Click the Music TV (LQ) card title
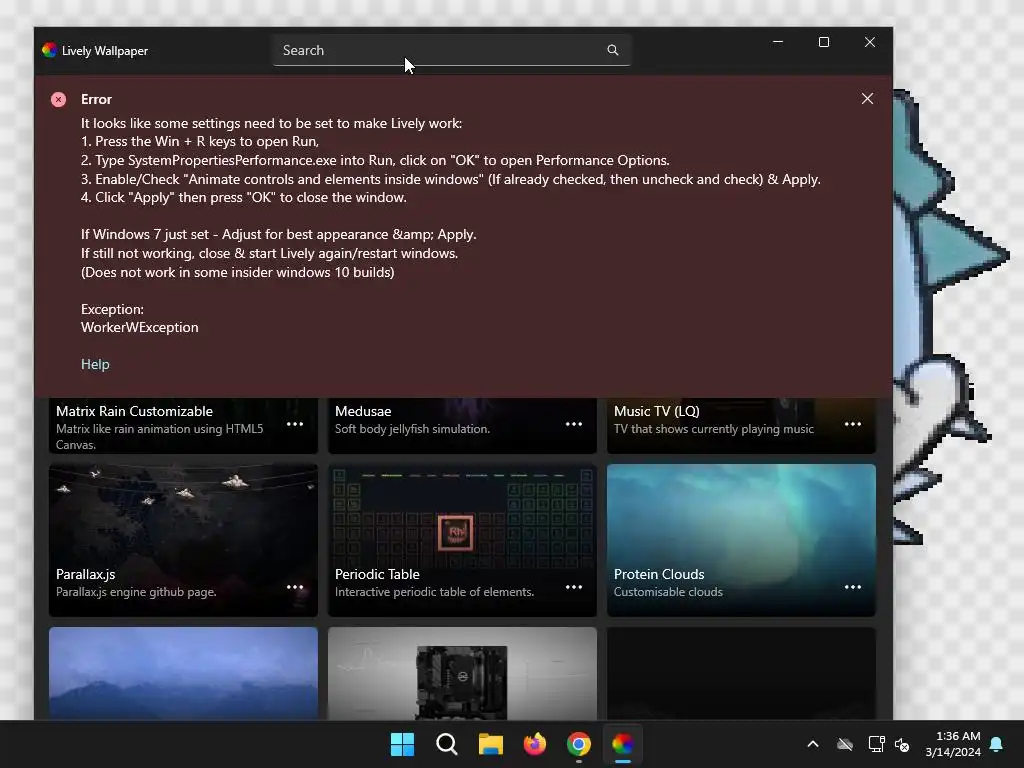This screenshot has height=768, width=1024. [657, 411]
